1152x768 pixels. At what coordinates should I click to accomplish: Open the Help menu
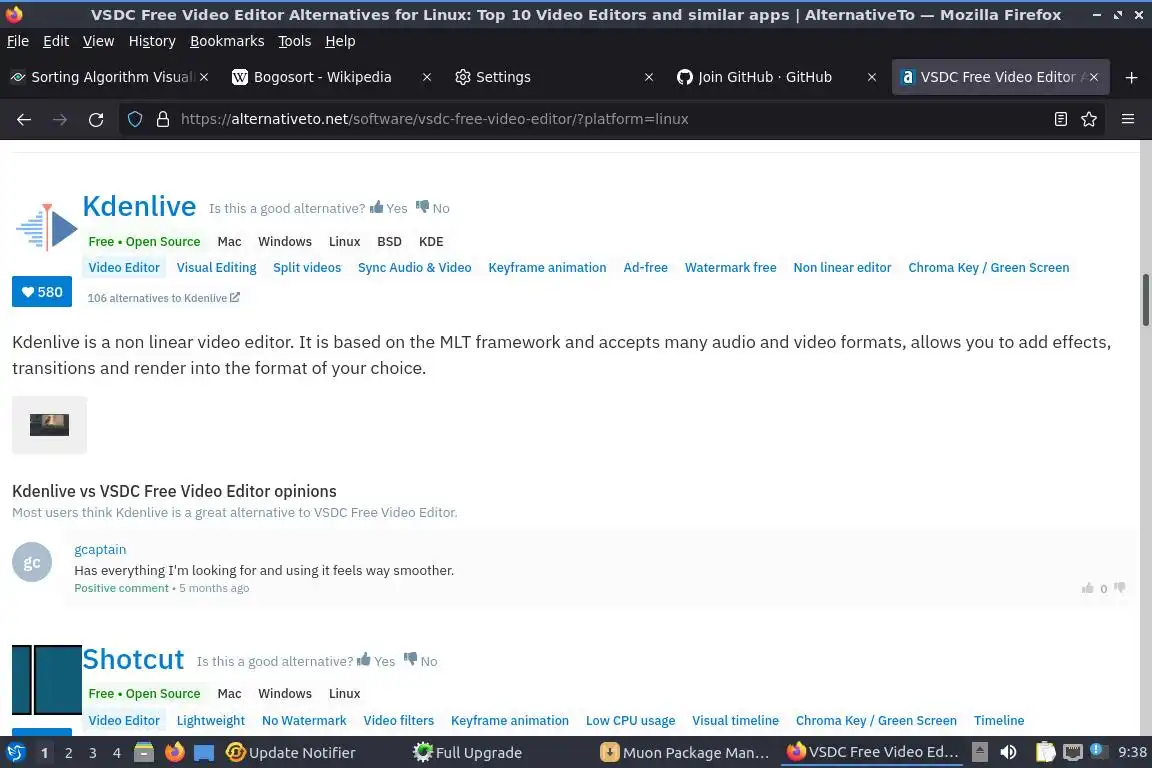click(x=340, y=41)
